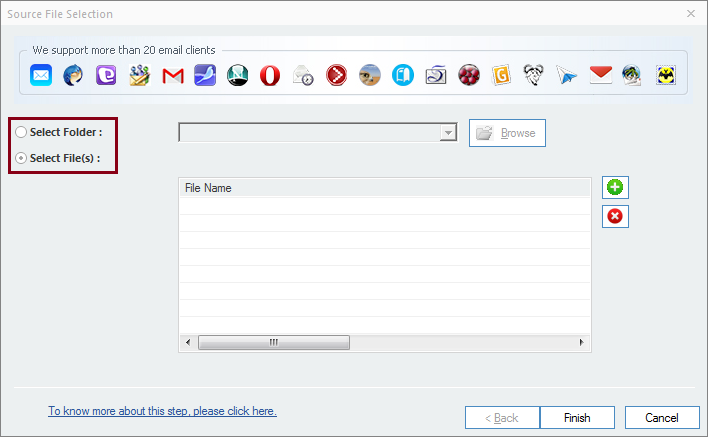Choose The Bat! yellow bat icon
The height and width of the screenshot is (437, 708).
[666, 75]
